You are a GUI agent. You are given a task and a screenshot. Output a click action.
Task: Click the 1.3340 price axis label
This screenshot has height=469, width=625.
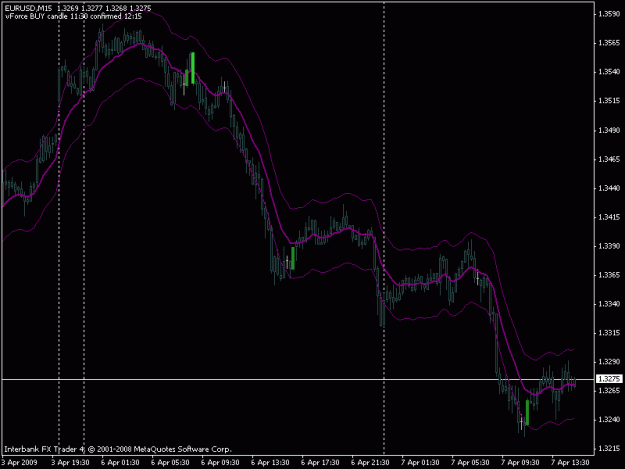point(609,304)
